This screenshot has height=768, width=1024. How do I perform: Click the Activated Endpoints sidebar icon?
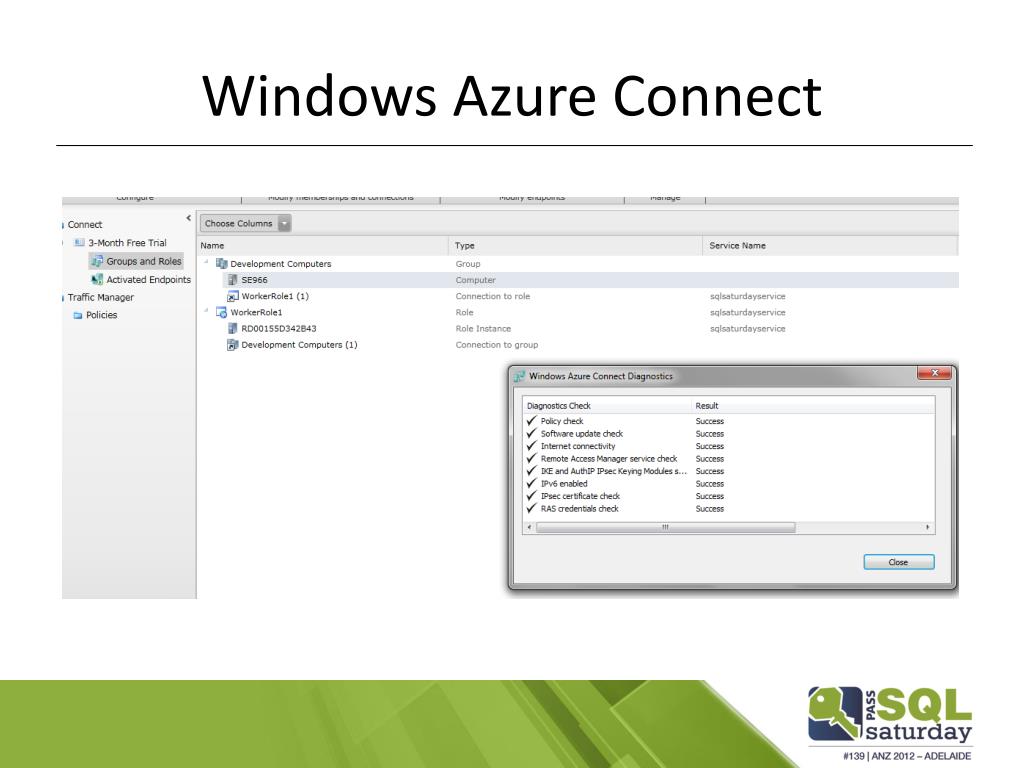(97, 280)
